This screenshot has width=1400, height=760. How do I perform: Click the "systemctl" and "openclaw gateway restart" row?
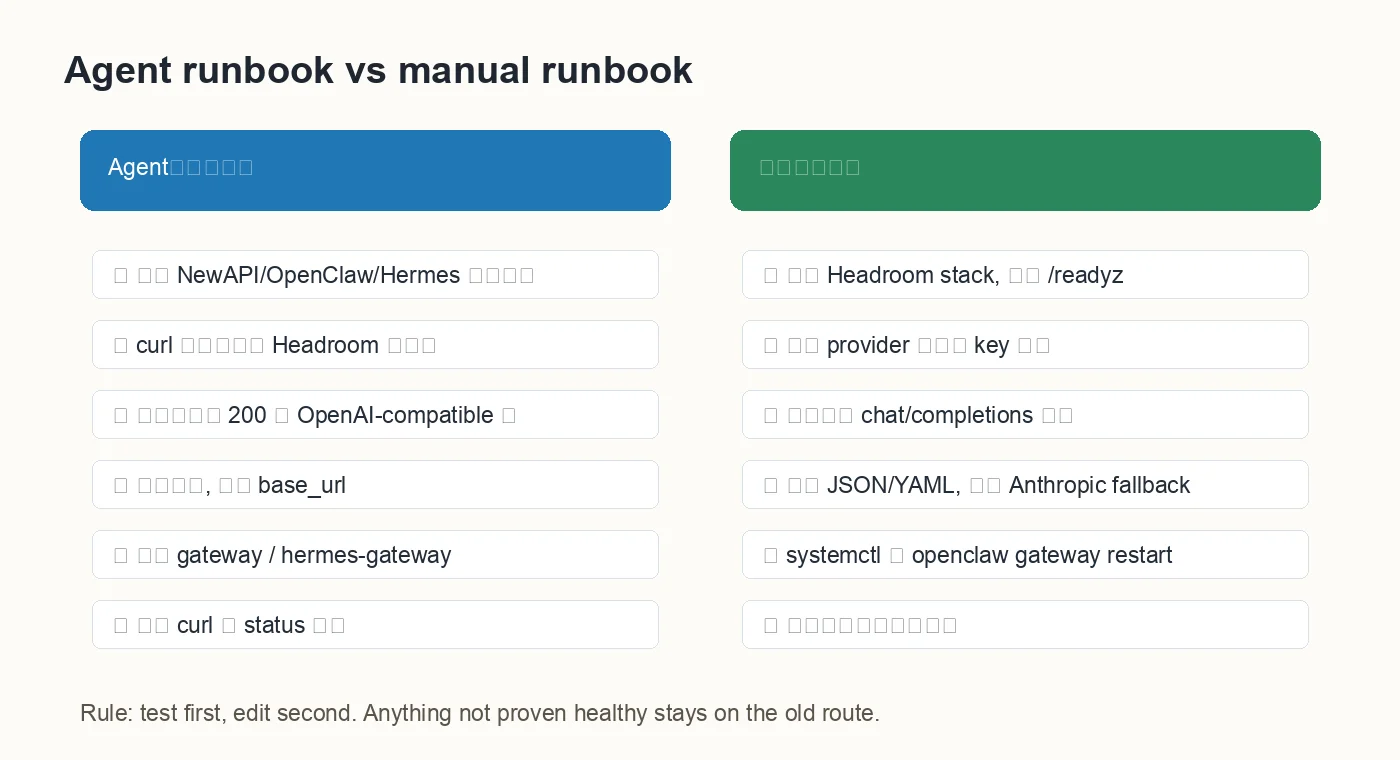coord(1025,554)
